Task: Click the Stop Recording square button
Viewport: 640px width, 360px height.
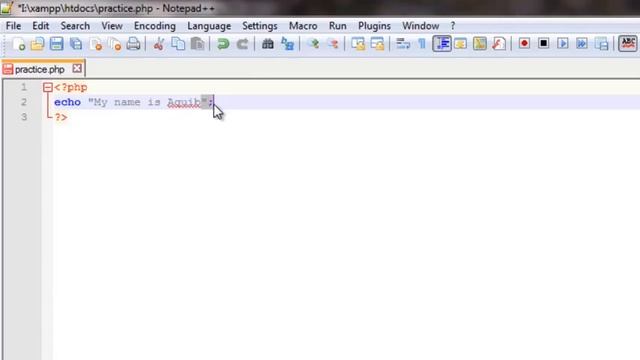Action: pos(544,43)
